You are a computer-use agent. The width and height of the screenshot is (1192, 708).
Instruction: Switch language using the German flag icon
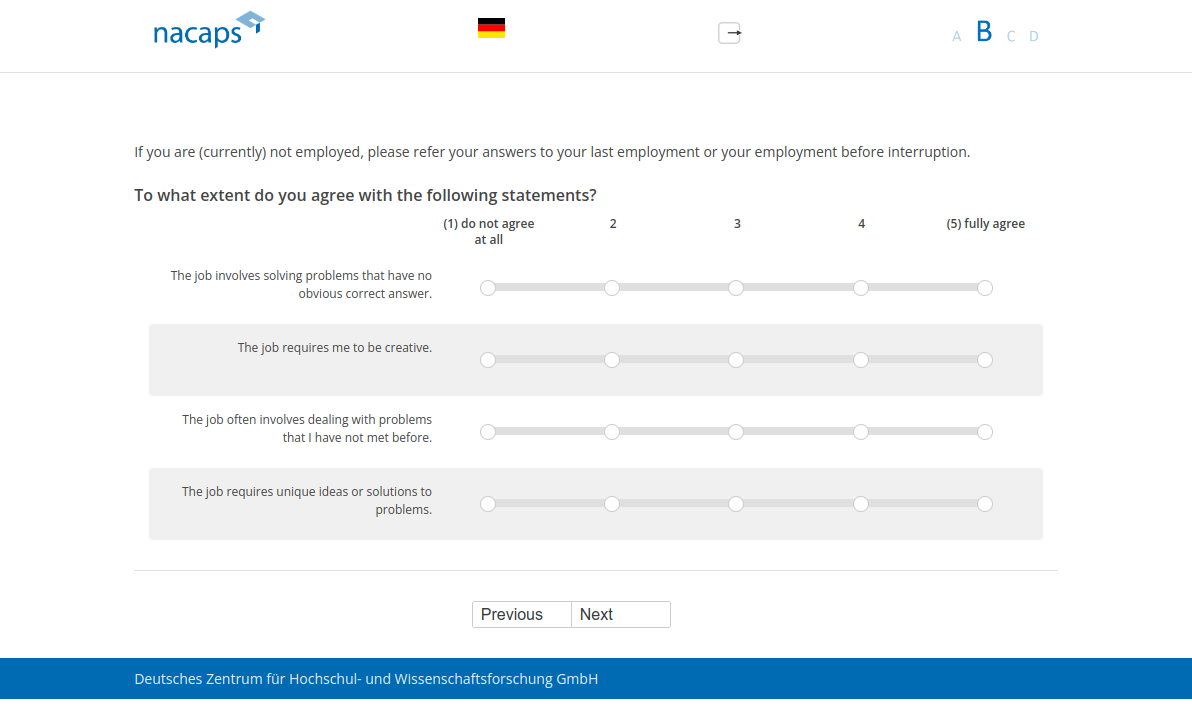pos(491,28)
